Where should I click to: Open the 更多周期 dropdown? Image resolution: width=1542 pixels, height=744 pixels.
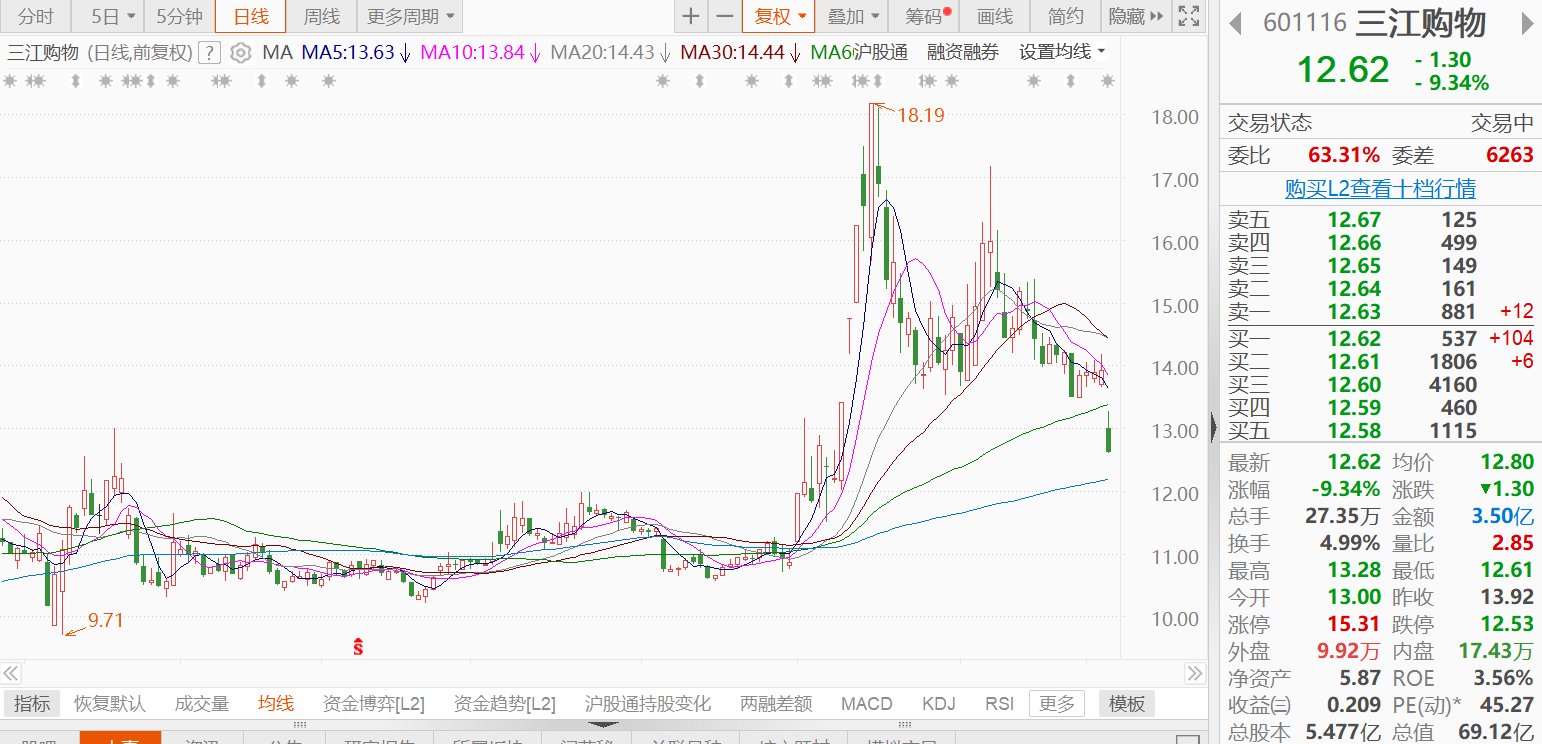click(x=409, y=16)
